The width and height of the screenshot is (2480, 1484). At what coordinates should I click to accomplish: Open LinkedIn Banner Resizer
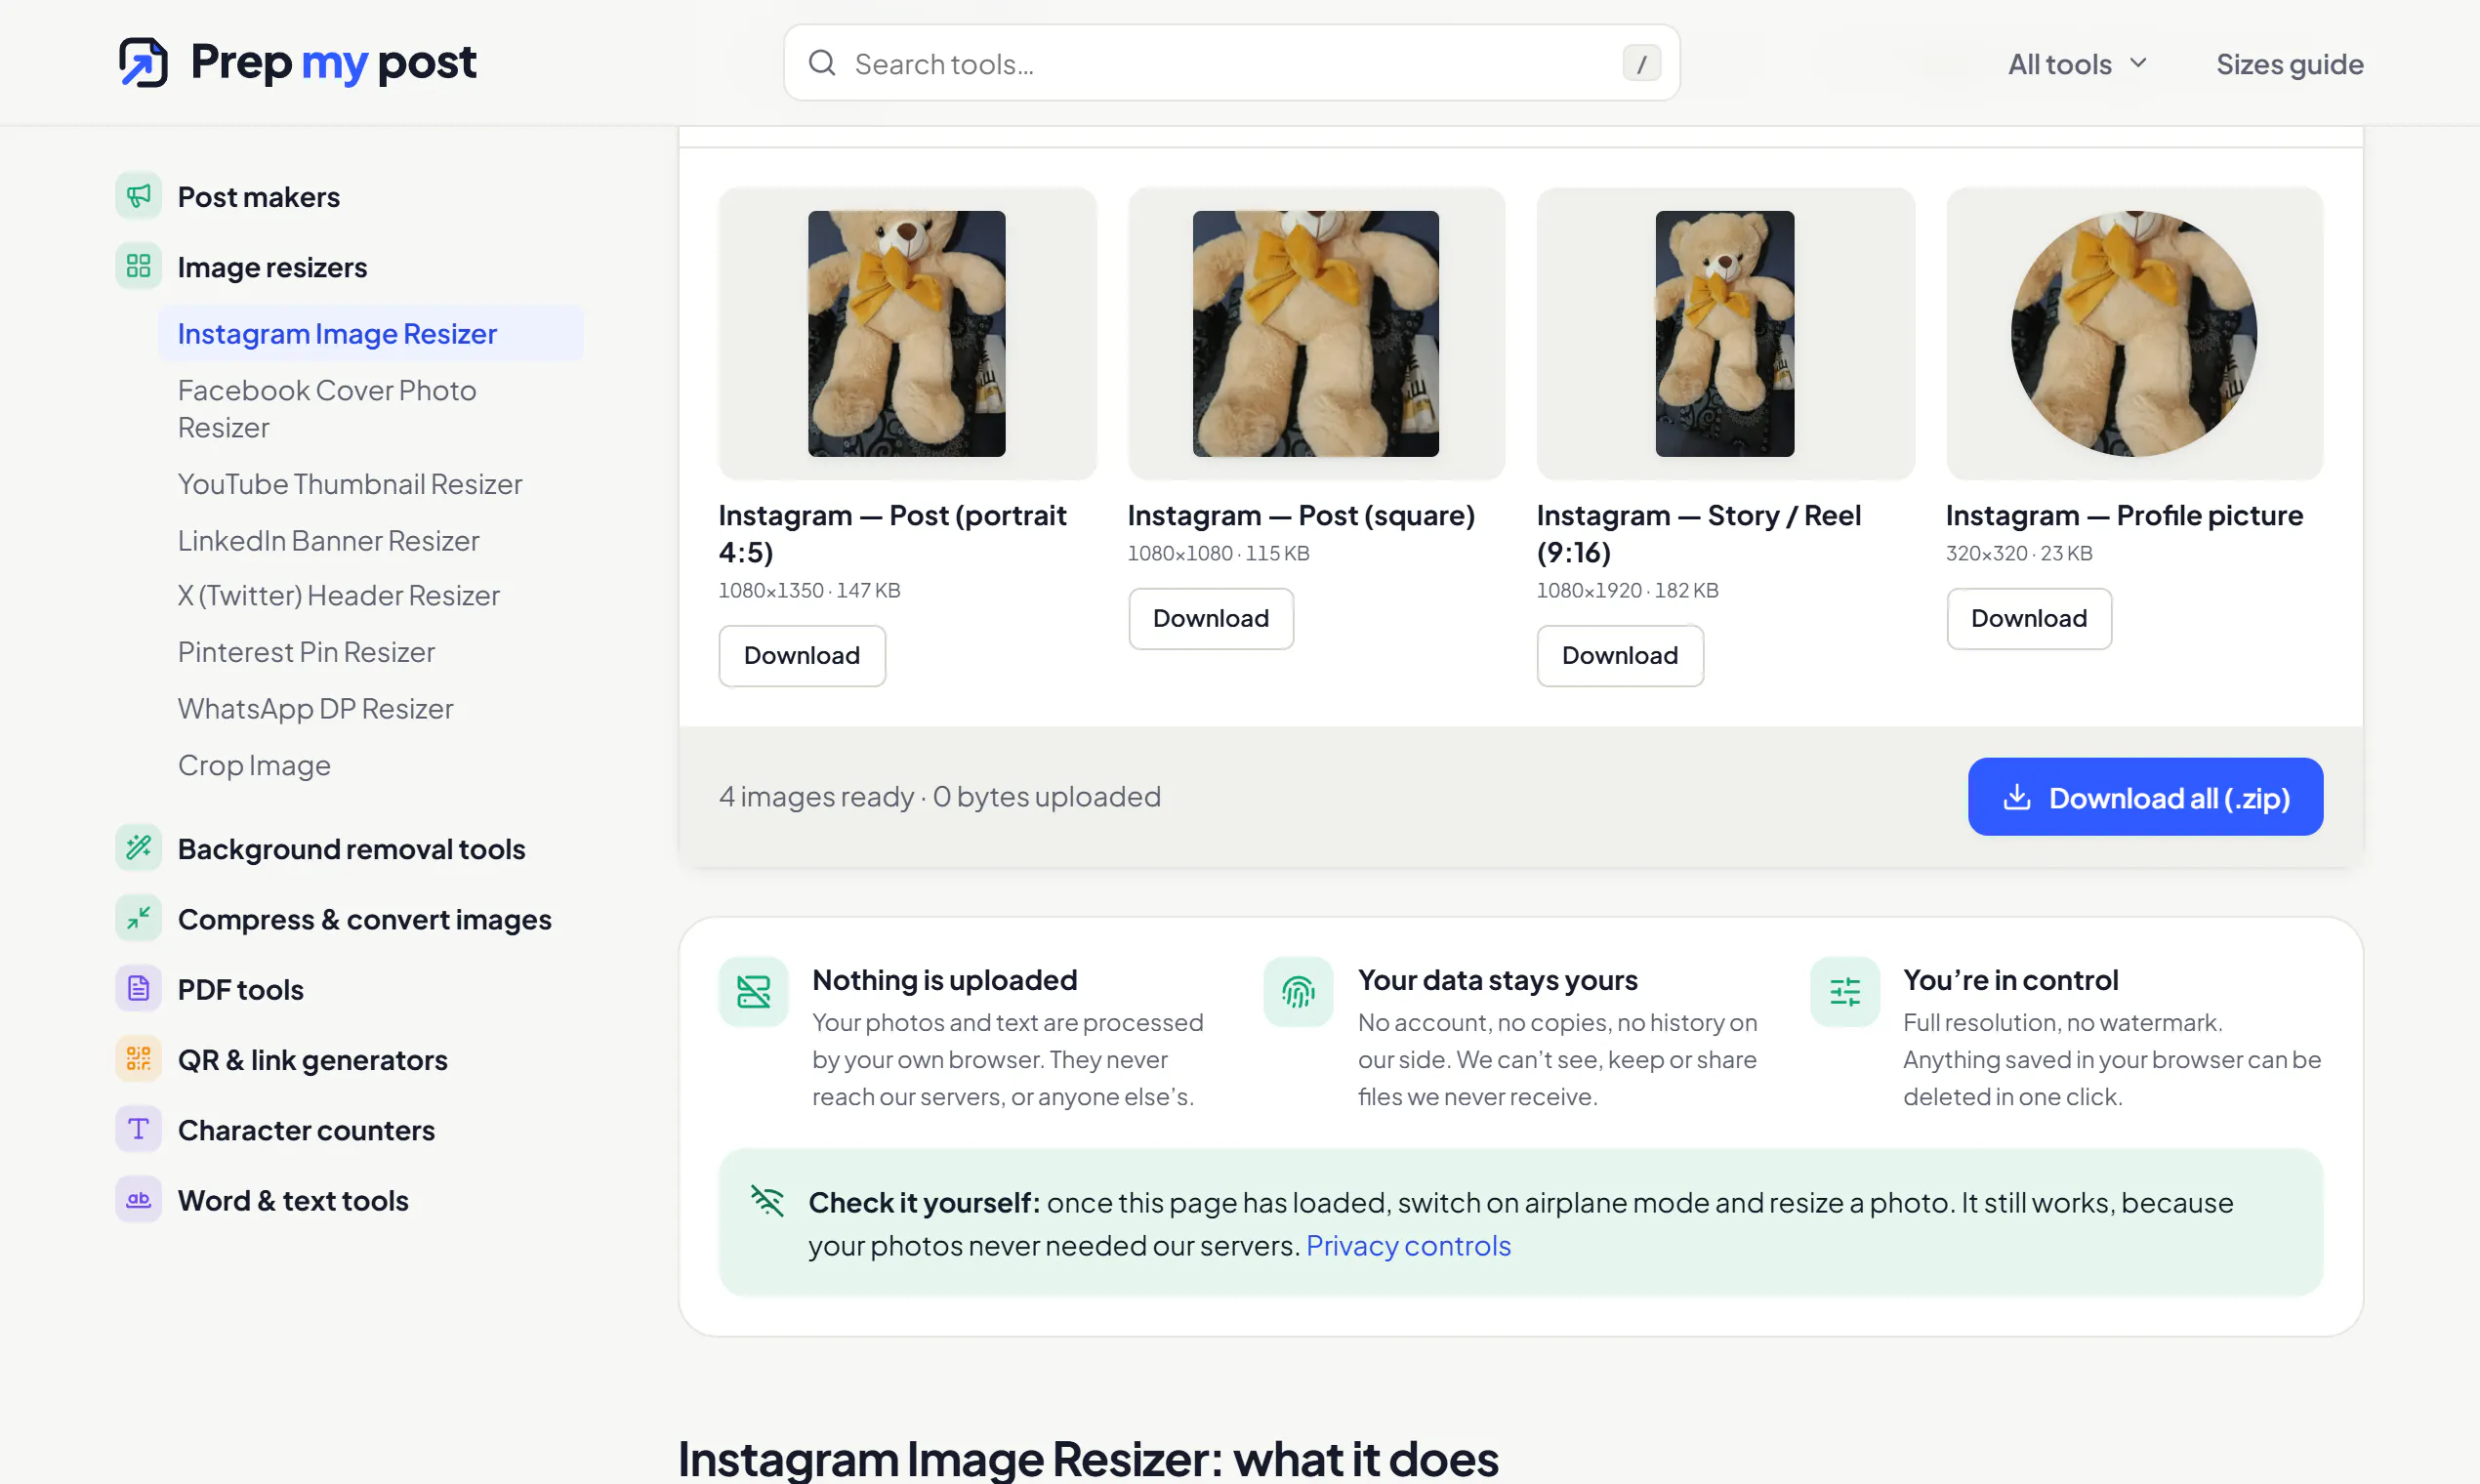(x=328, y=540)
